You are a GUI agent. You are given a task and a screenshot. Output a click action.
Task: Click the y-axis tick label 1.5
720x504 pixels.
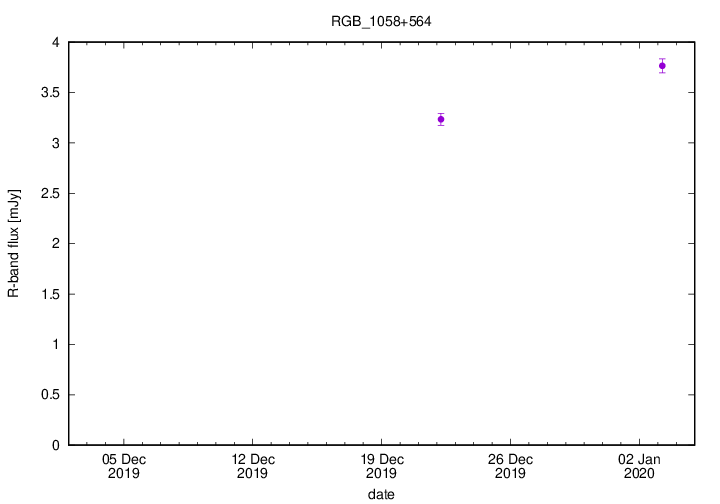pos(49,294)
